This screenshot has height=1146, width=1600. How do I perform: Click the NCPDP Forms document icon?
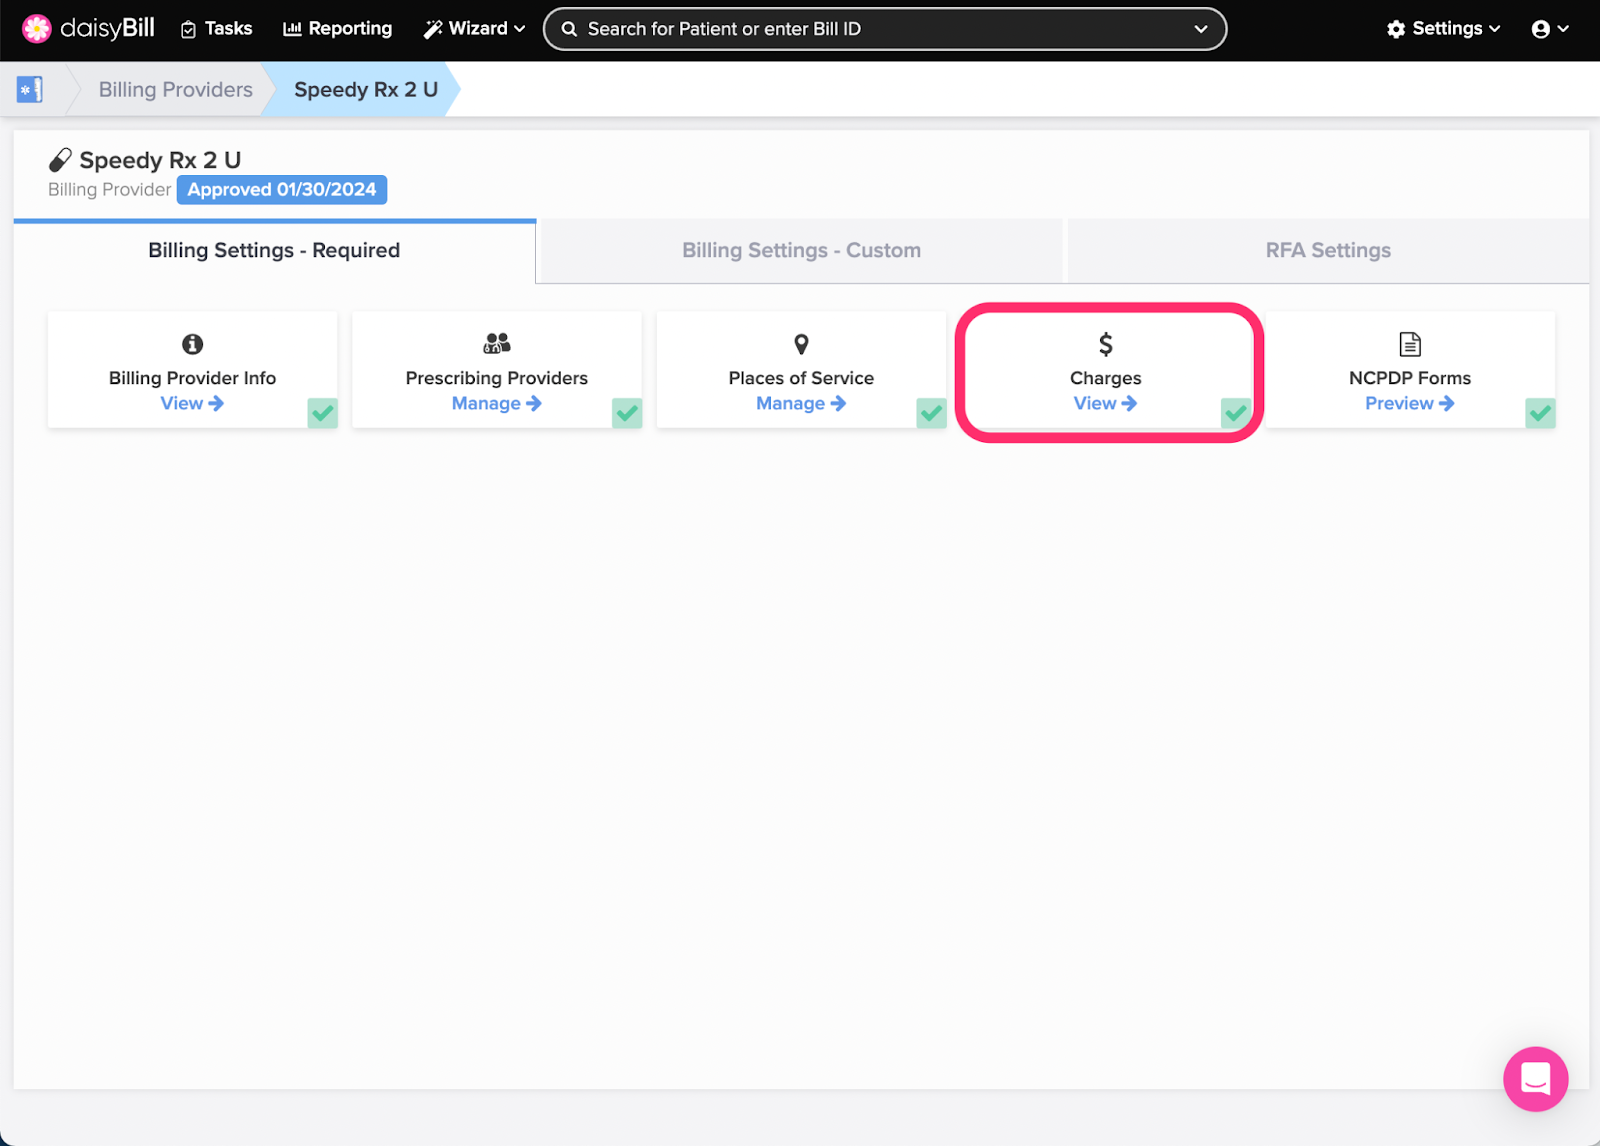tap(1410, 344)
